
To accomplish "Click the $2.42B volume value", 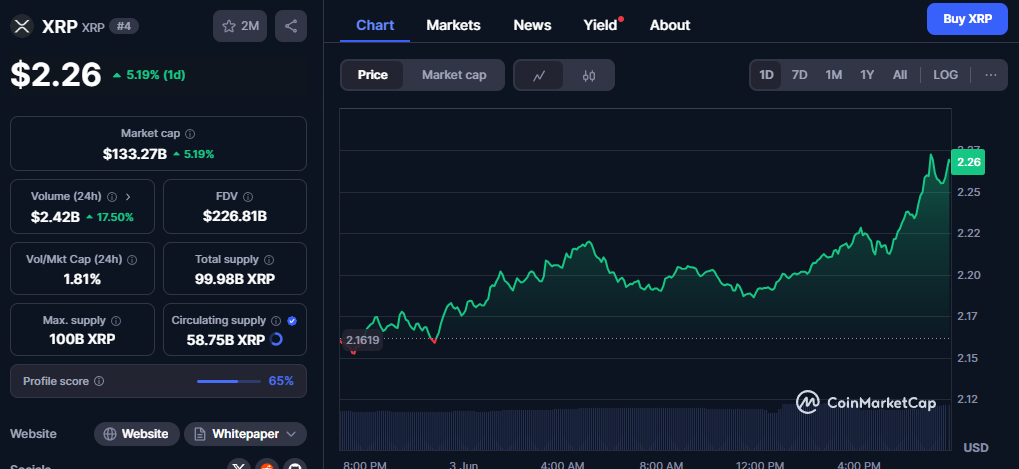I will pos(55,217).
